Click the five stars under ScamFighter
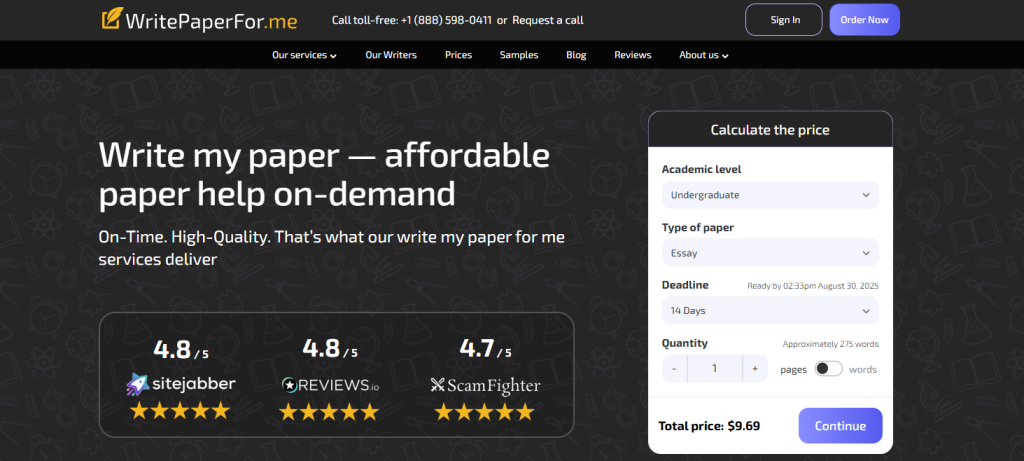 tap(485, 411)
